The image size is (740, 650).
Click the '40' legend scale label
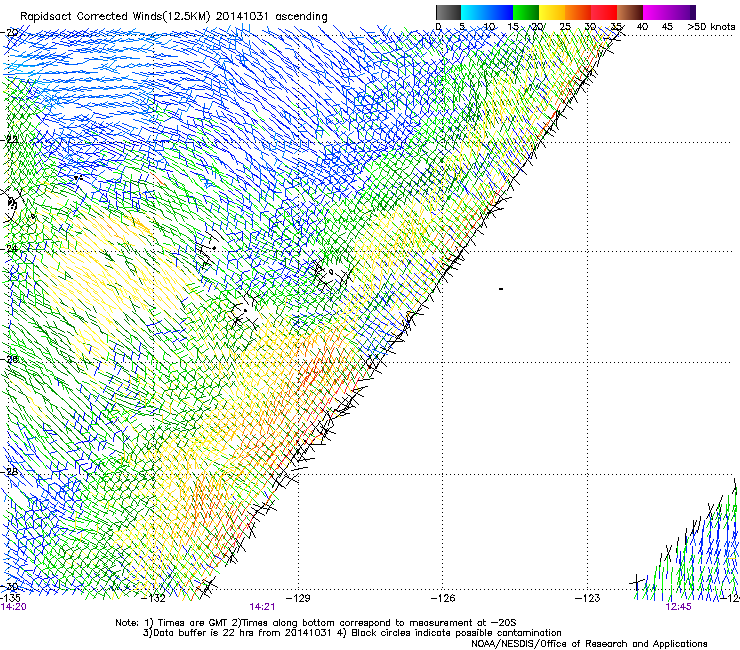tap(642, 27)
